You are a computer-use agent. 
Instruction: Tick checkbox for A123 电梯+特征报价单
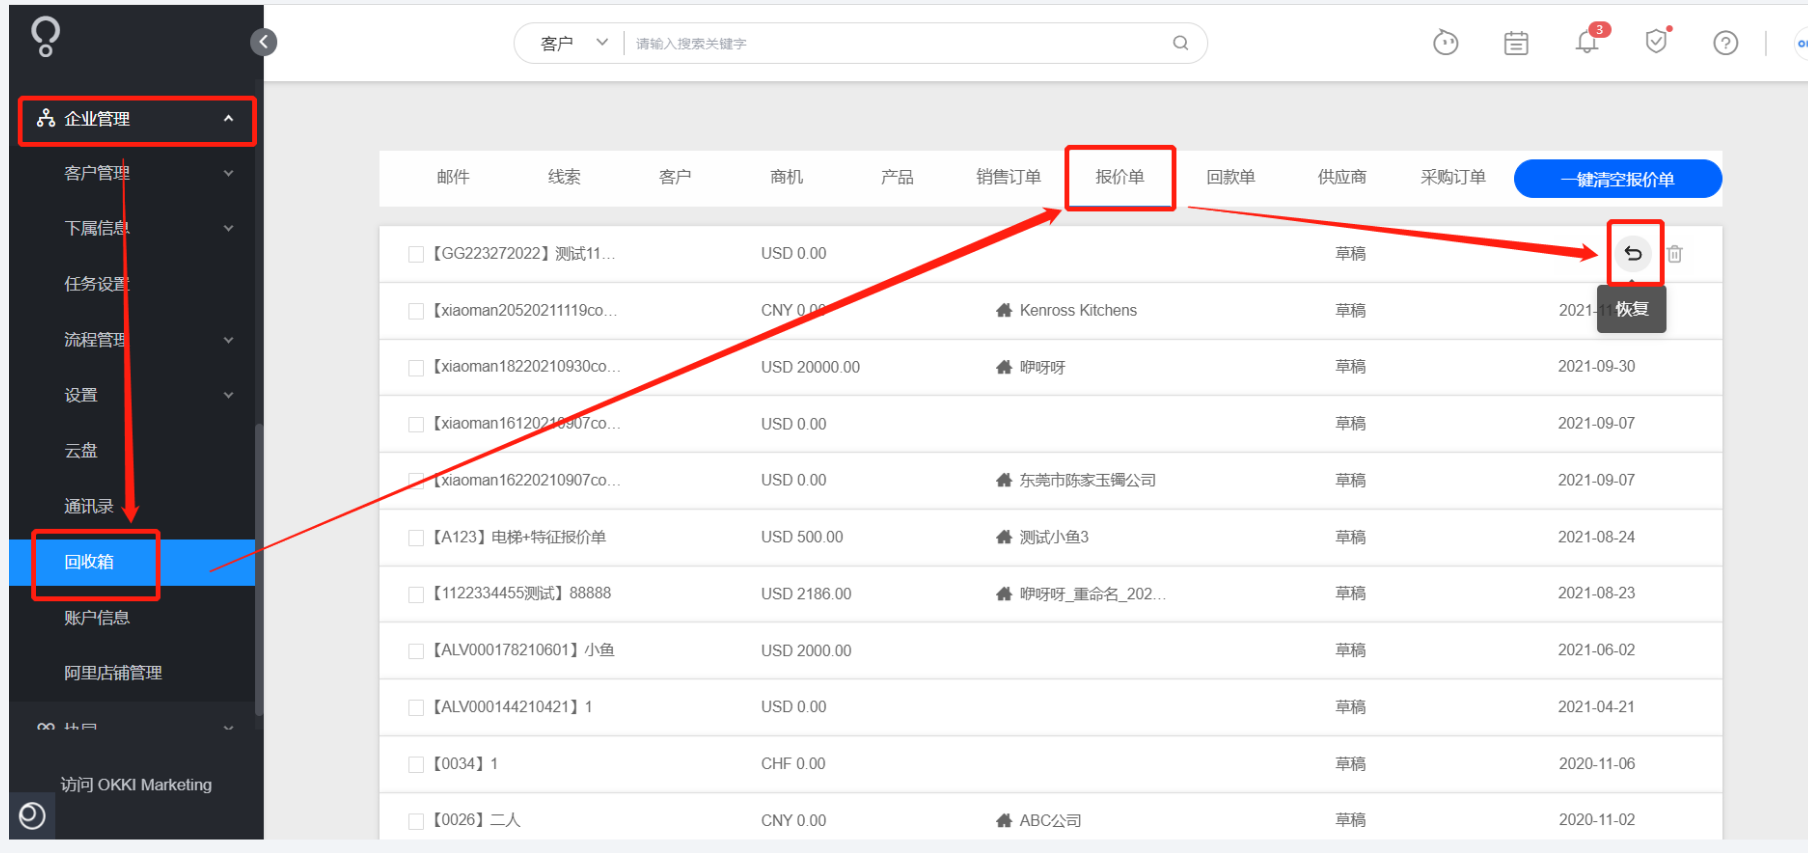click(416, 537)
